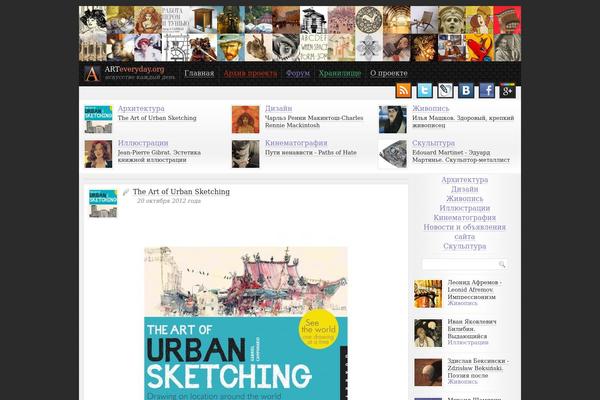Select Живопись in sidebar category list

[x=465, y=199]
